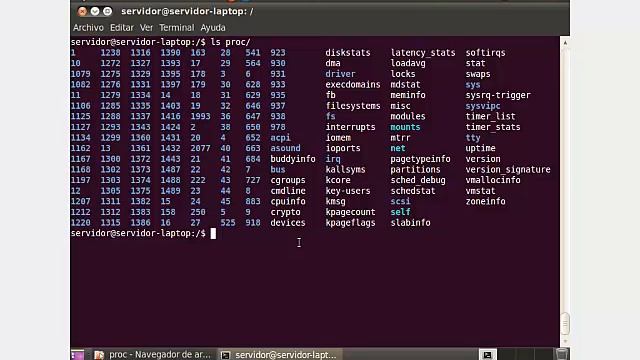Select servidor@servidor-laptop taskbar button
This screenshot has height=360, width=640.
279,355
